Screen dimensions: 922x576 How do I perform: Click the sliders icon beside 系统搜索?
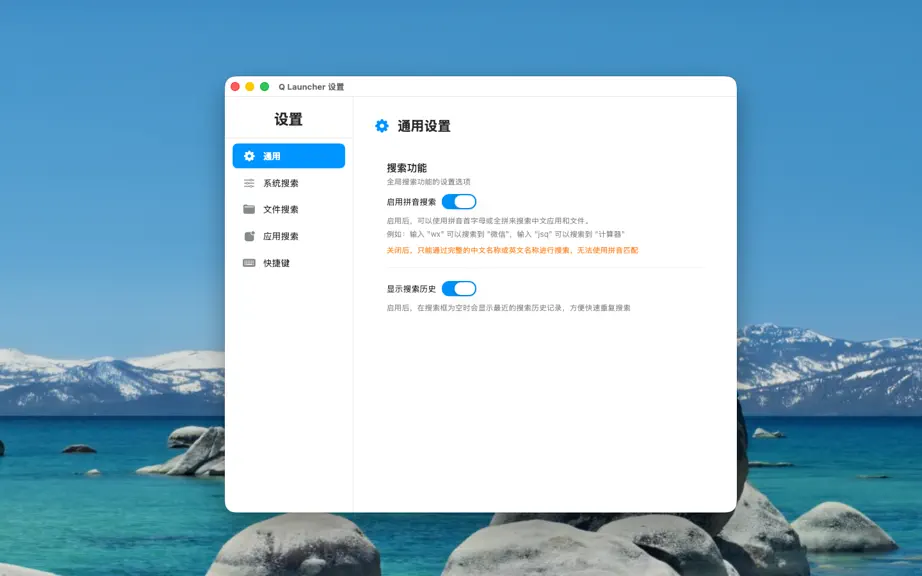point(249,183)
